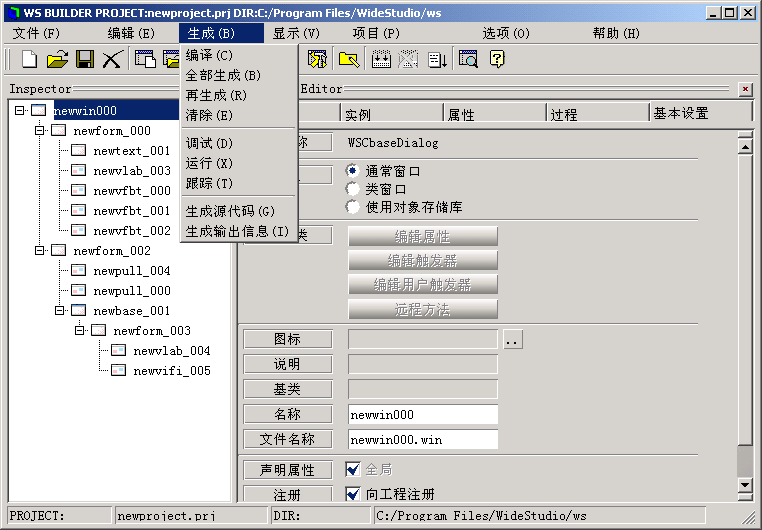
Task: Toggle the 全局 checkbox
Action: 352,469
